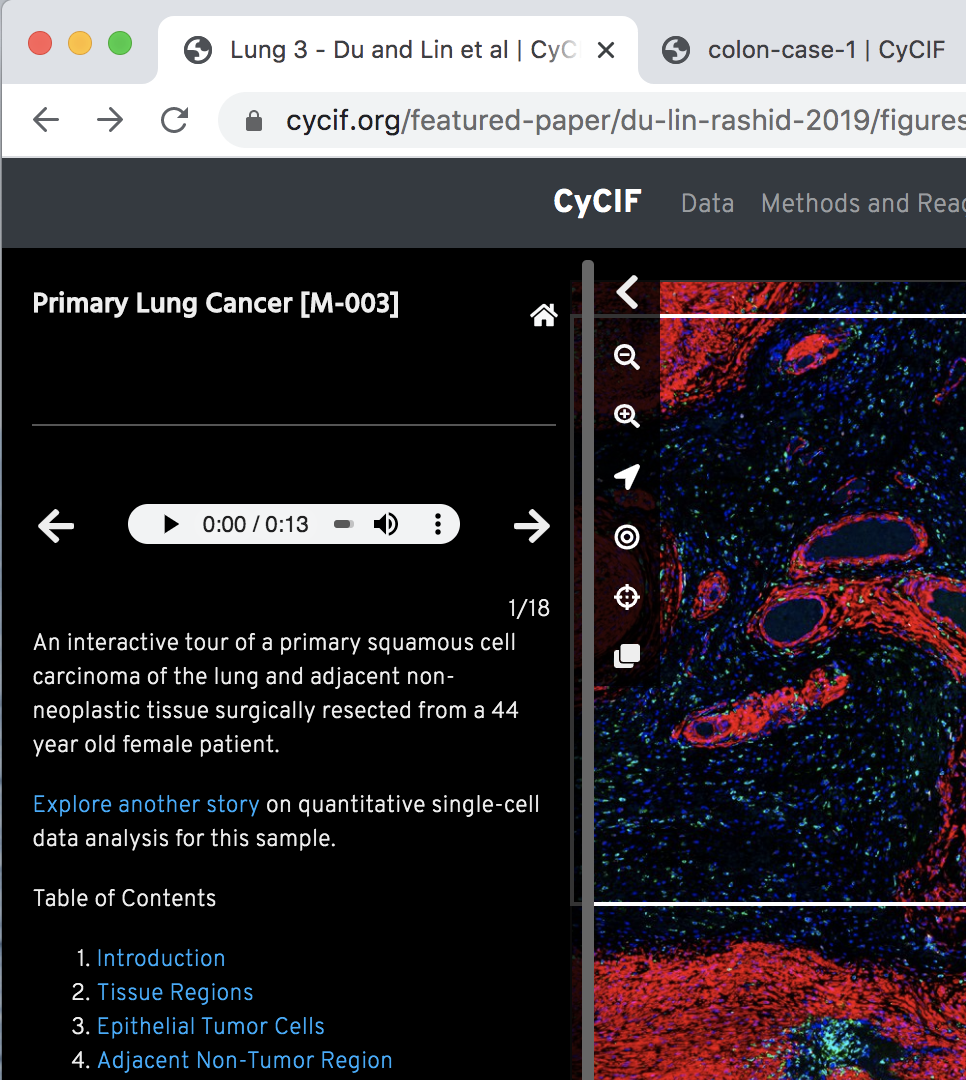Play the 13-second narration

pos(169,523)
